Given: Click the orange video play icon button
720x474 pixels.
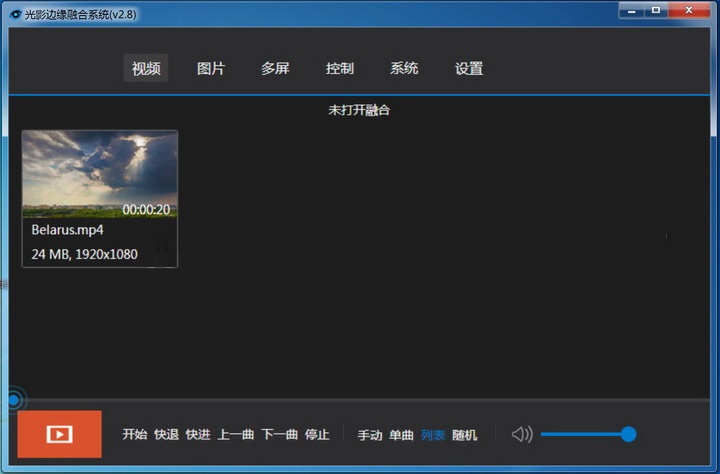Looking at the screenshot, I should [59, 434].
